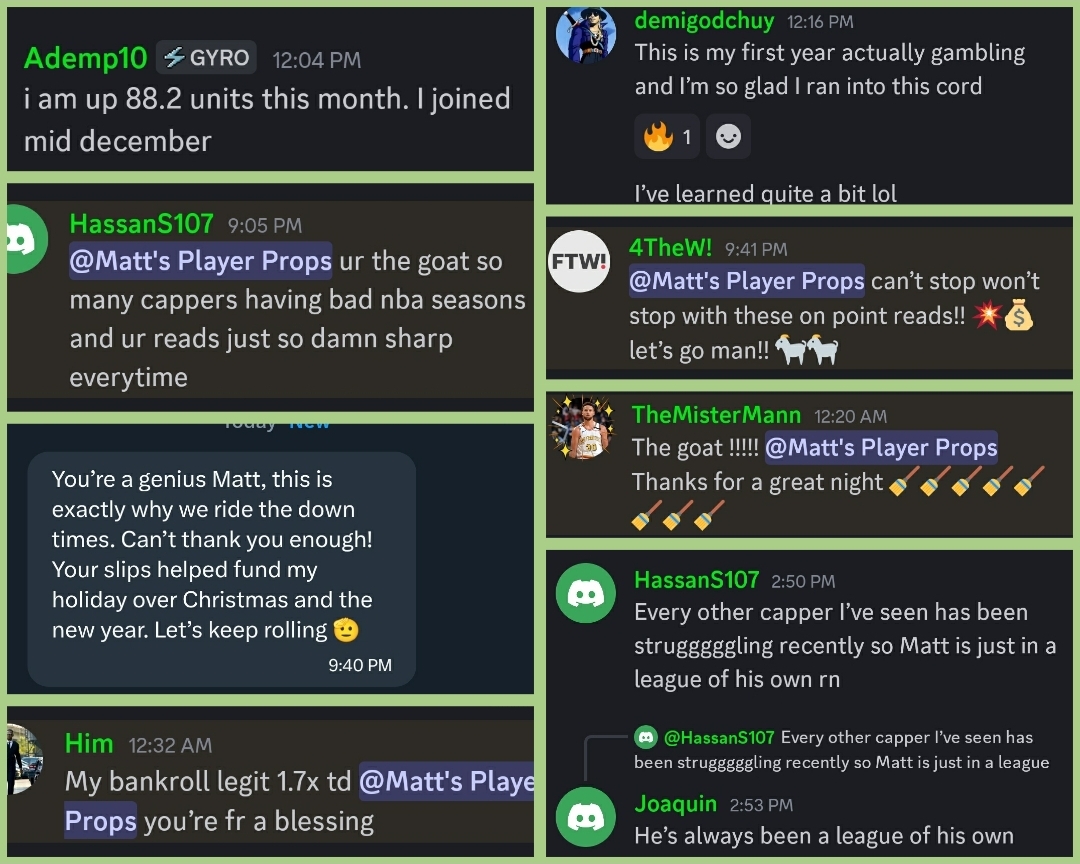Click the 'New' marker on the Today divider
Screen dimensions: 1080x864
(310, 422)
